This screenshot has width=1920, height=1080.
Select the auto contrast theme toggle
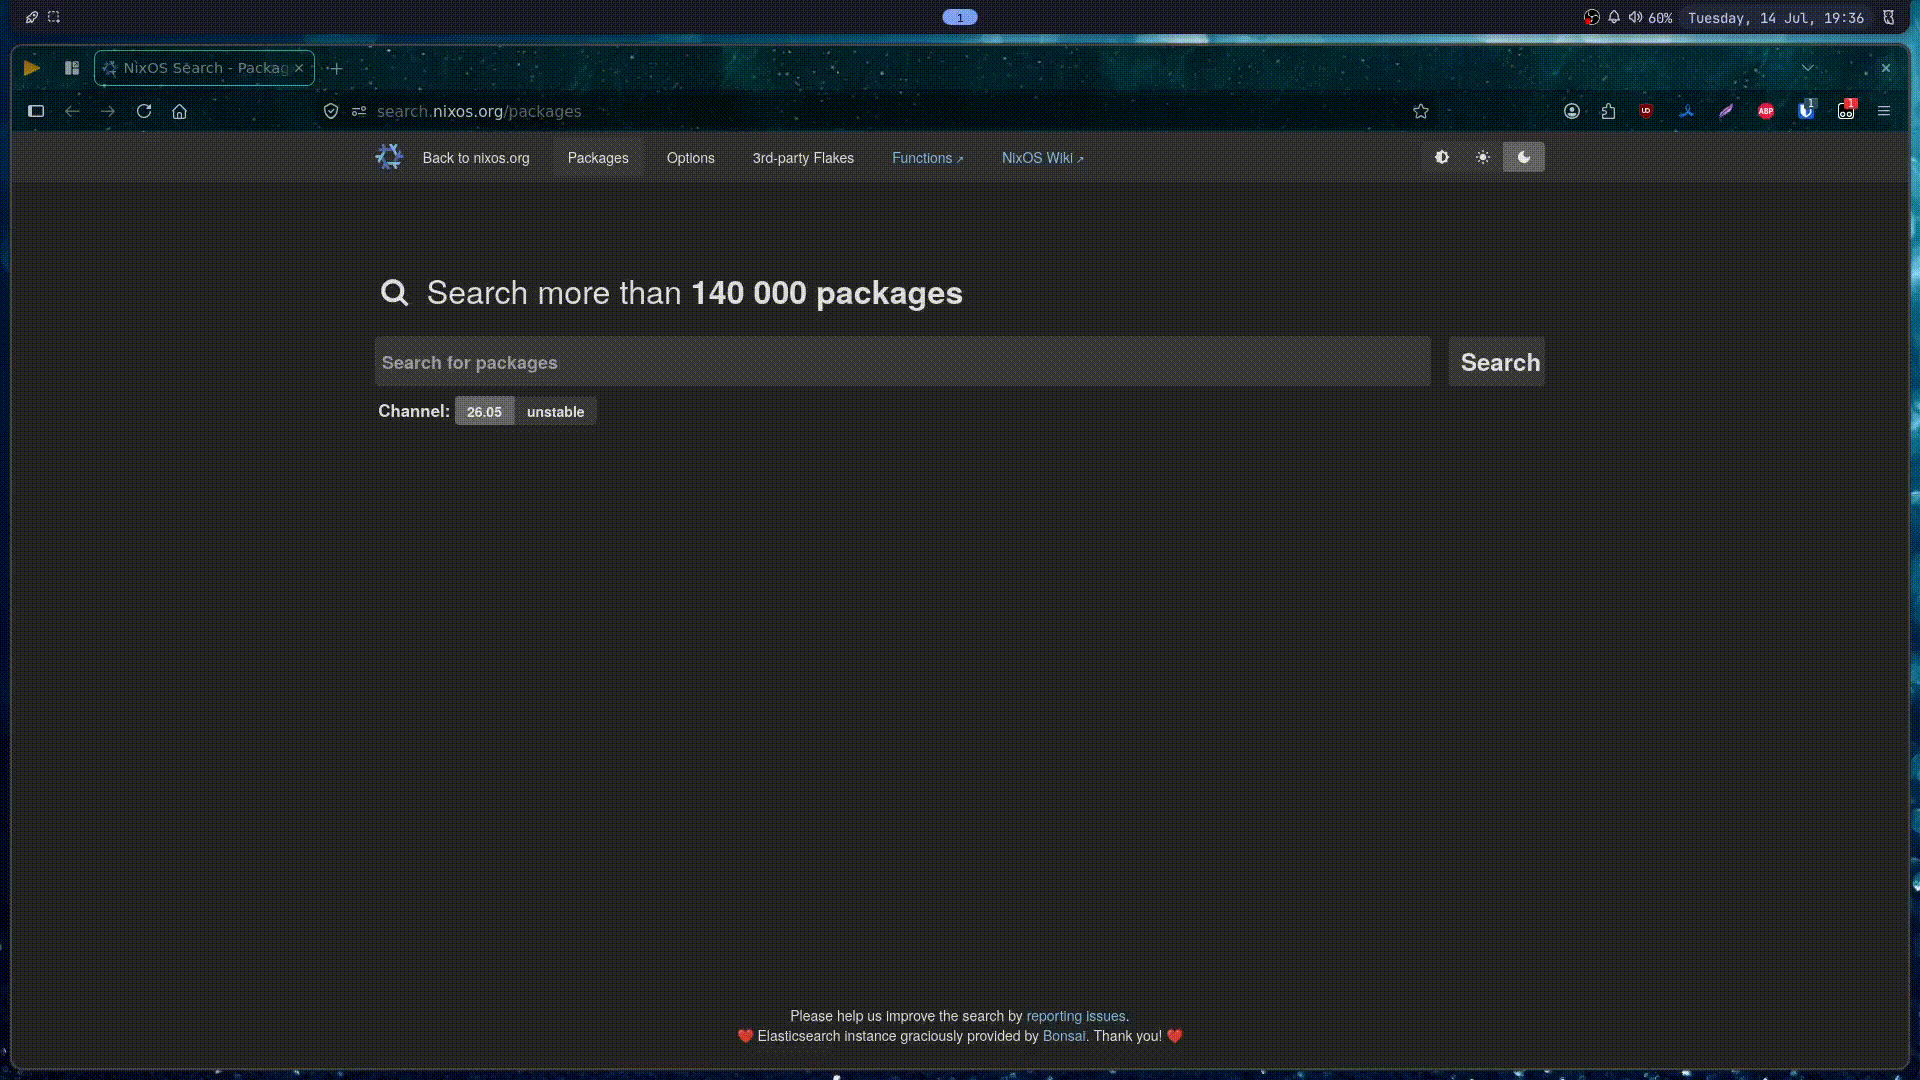pyautogui.click(x=1442, y=157)
